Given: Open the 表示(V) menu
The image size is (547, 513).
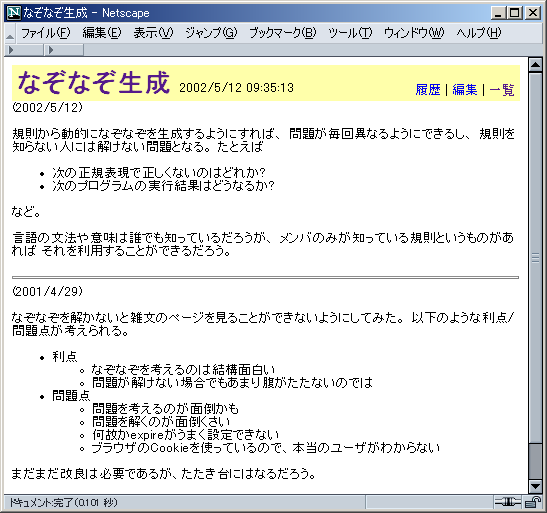Looking at the screenshot, I should point(153,33).
